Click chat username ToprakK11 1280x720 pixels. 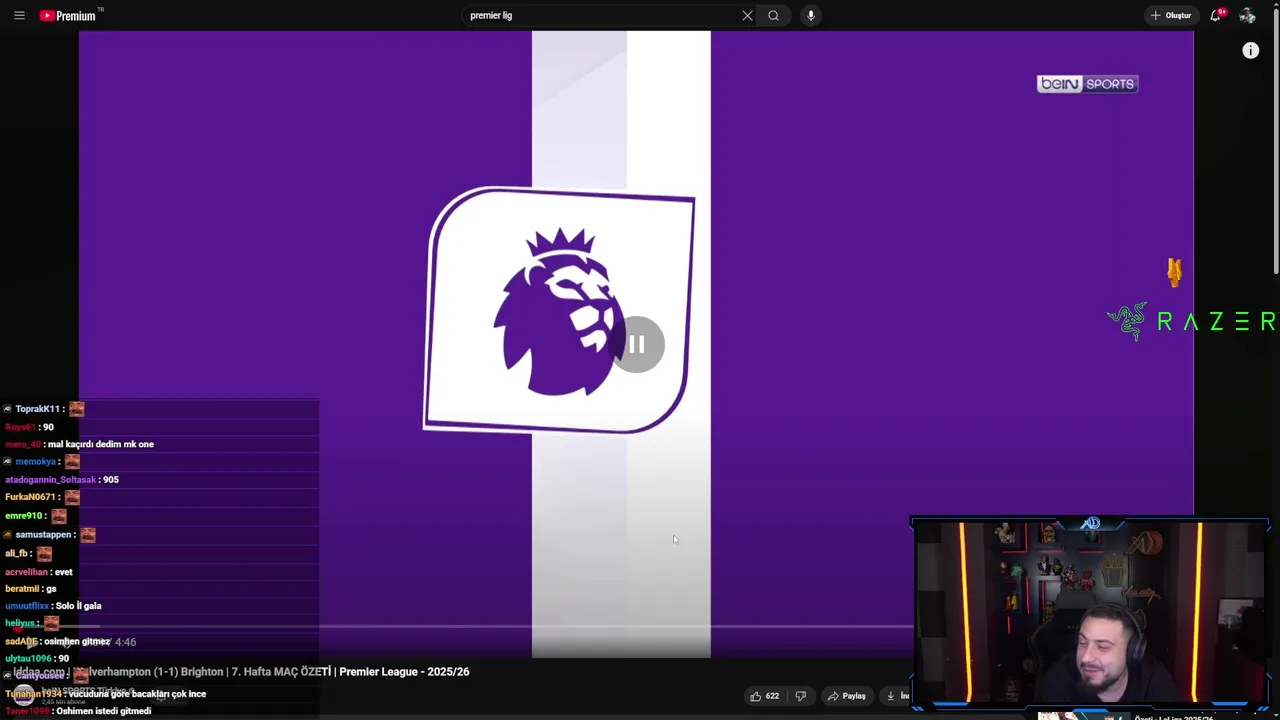tap(38, 409)
